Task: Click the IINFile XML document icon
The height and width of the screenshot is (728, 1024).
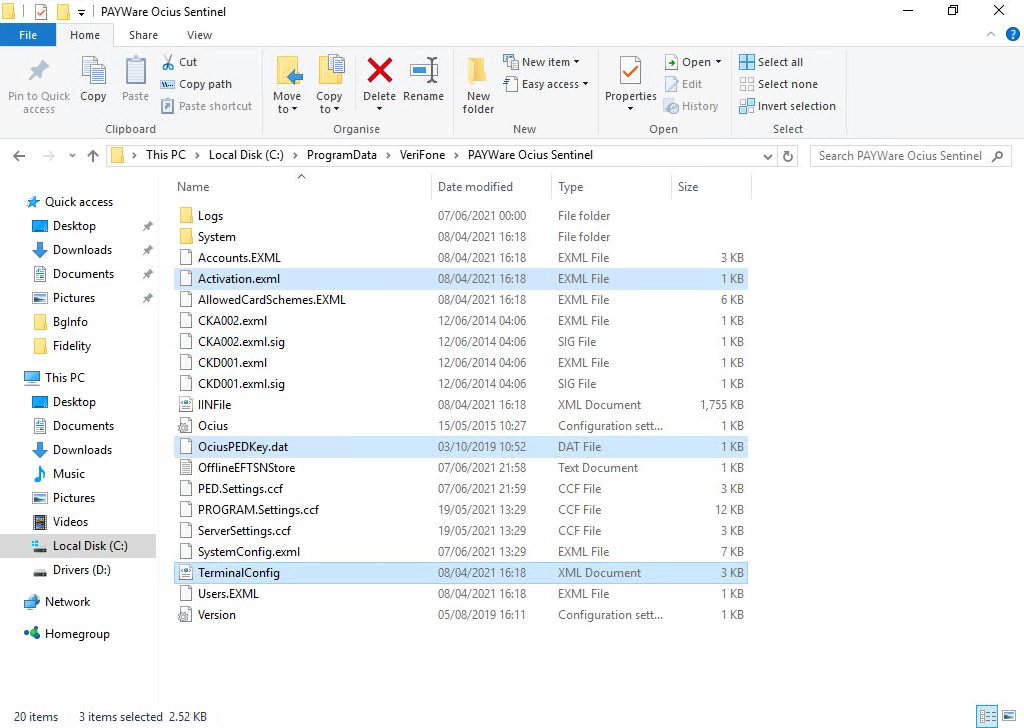Action: [x=185, y=405]
